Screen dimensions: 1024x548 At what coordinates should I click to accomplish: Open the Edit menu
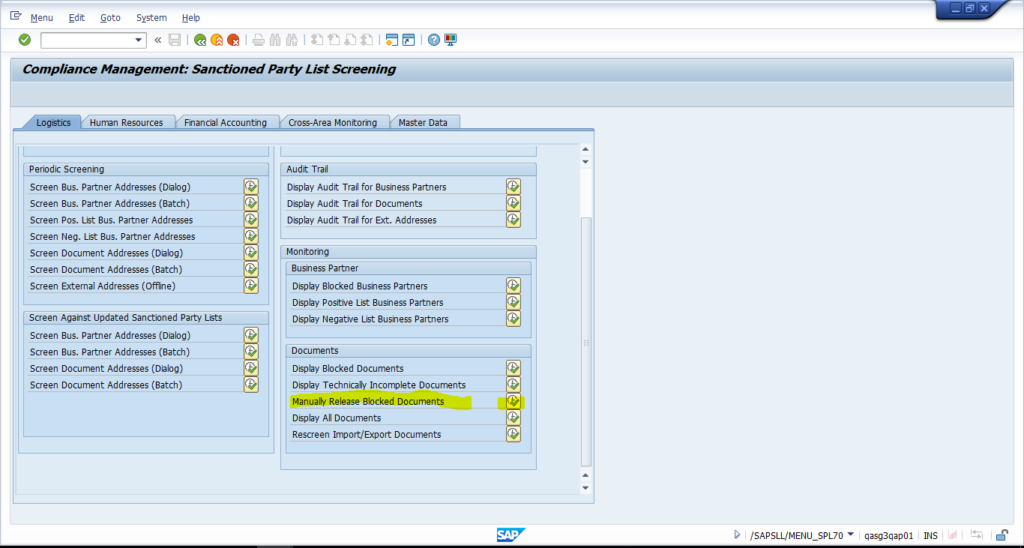click(76, 18)
